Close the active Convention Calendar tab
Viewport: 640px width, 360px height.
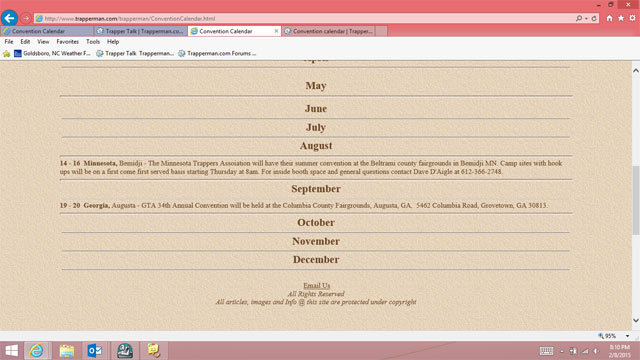pos(276,31)
